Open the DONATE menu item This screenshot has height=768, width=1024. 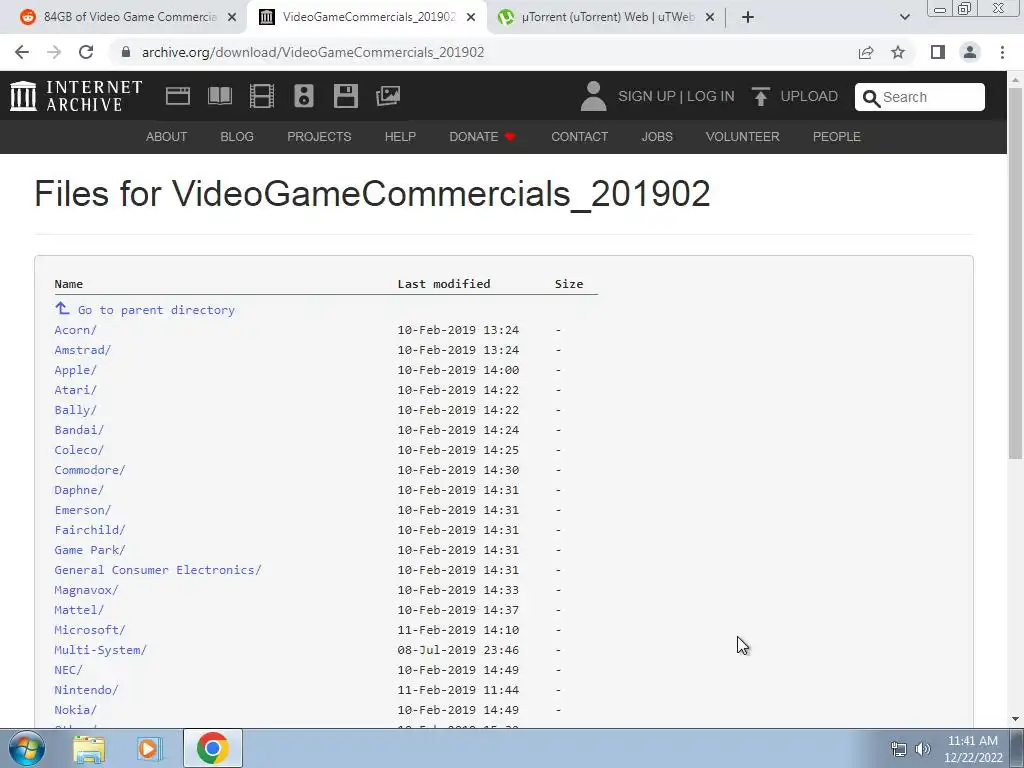[x=482, y=136]
